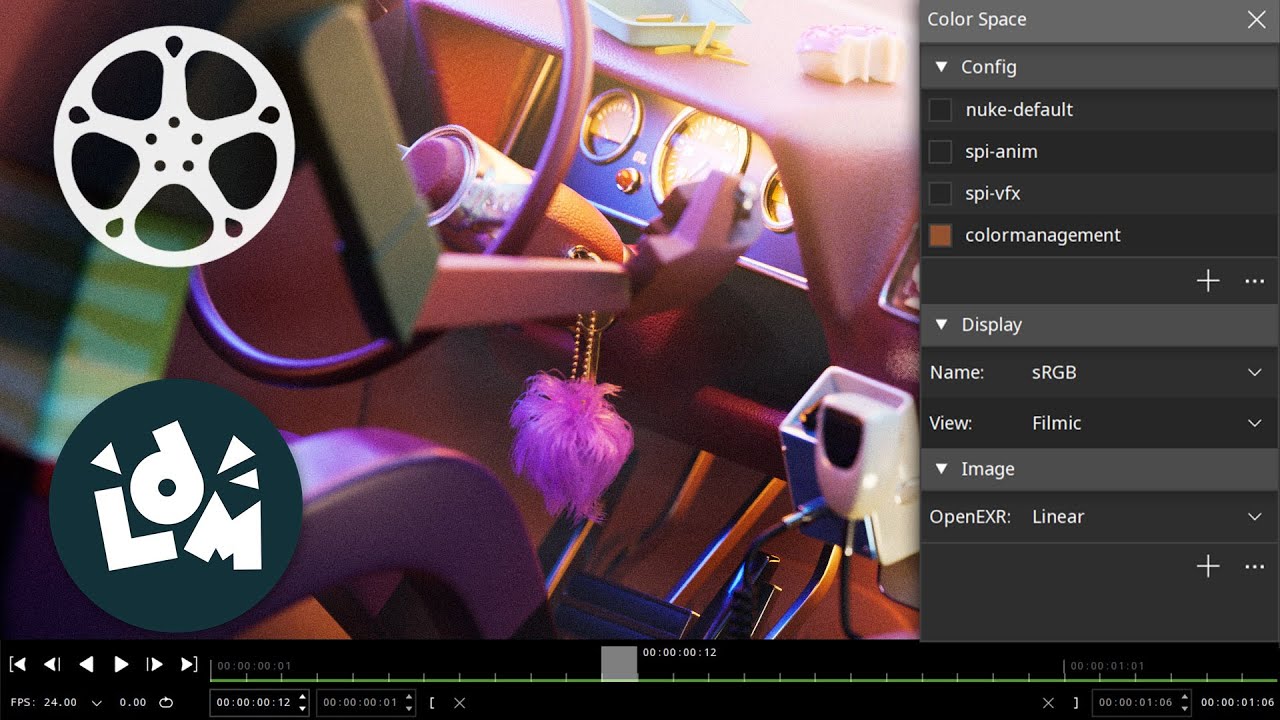Screen dimensions: 1280x720
Task: Open the Config section more options menu
Action: (x=1255, y=282)
